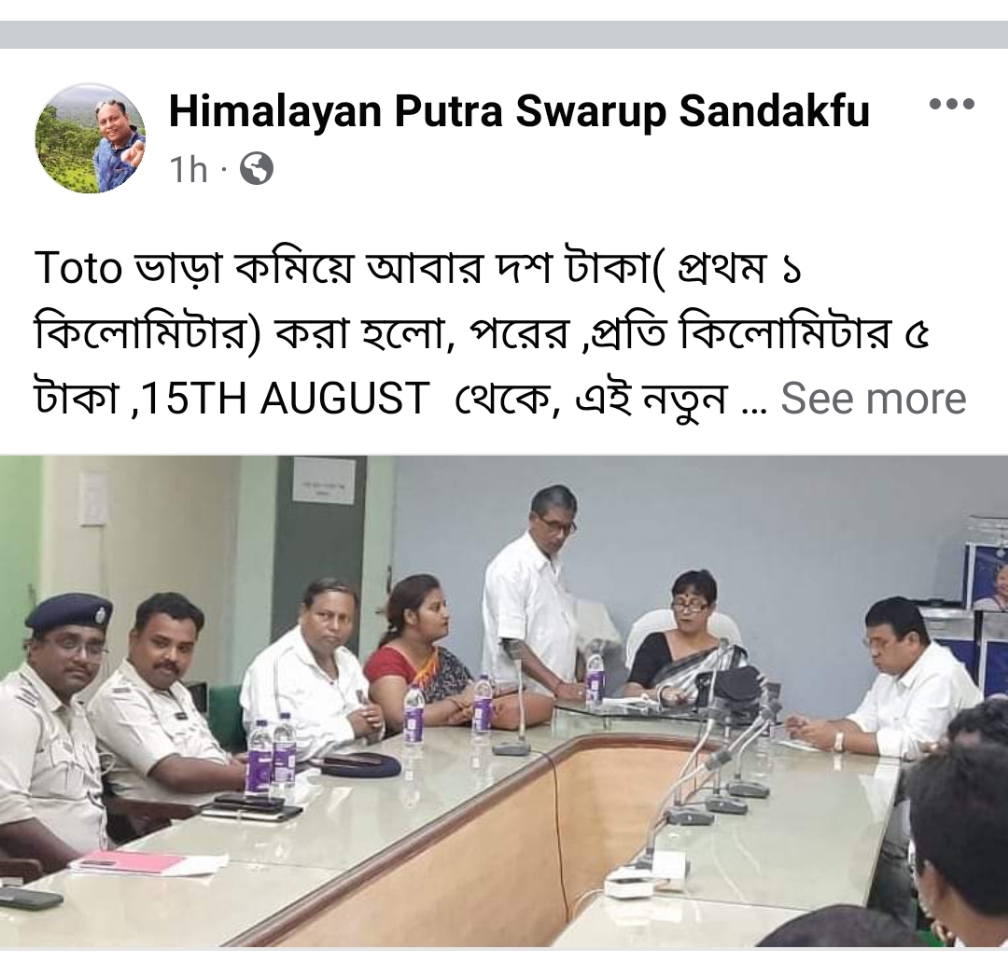This screenshot has width=1008, height=973.
Task: Click the word Toto in post
Action: pyautogui.click(x=78, y=269)
